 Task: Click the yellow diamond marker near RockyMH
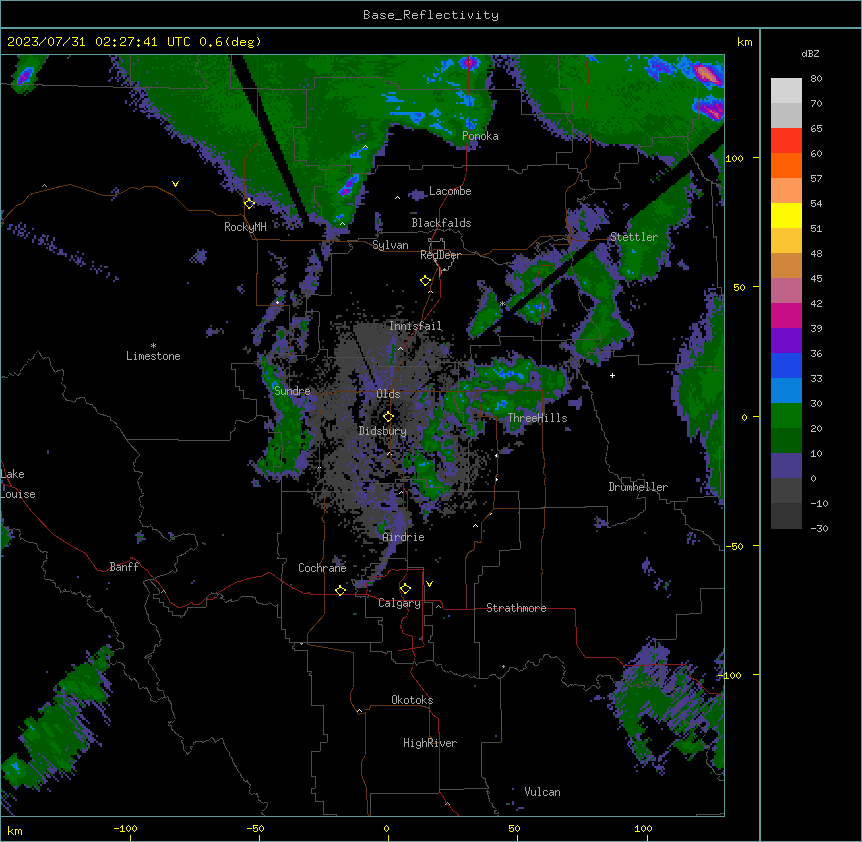250,203
